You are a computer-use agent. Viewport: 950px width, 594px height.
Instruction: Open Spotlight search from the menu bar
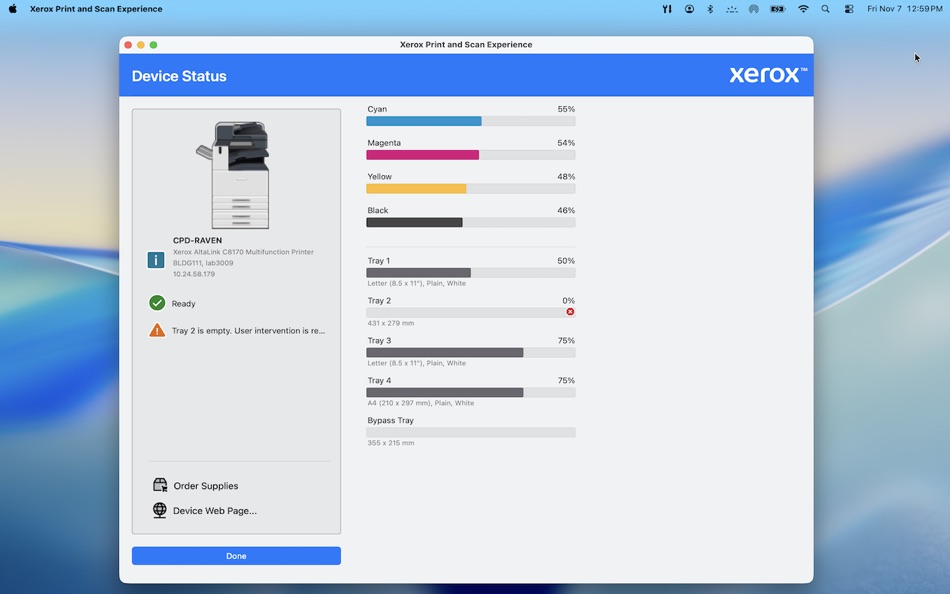[825, 8]
